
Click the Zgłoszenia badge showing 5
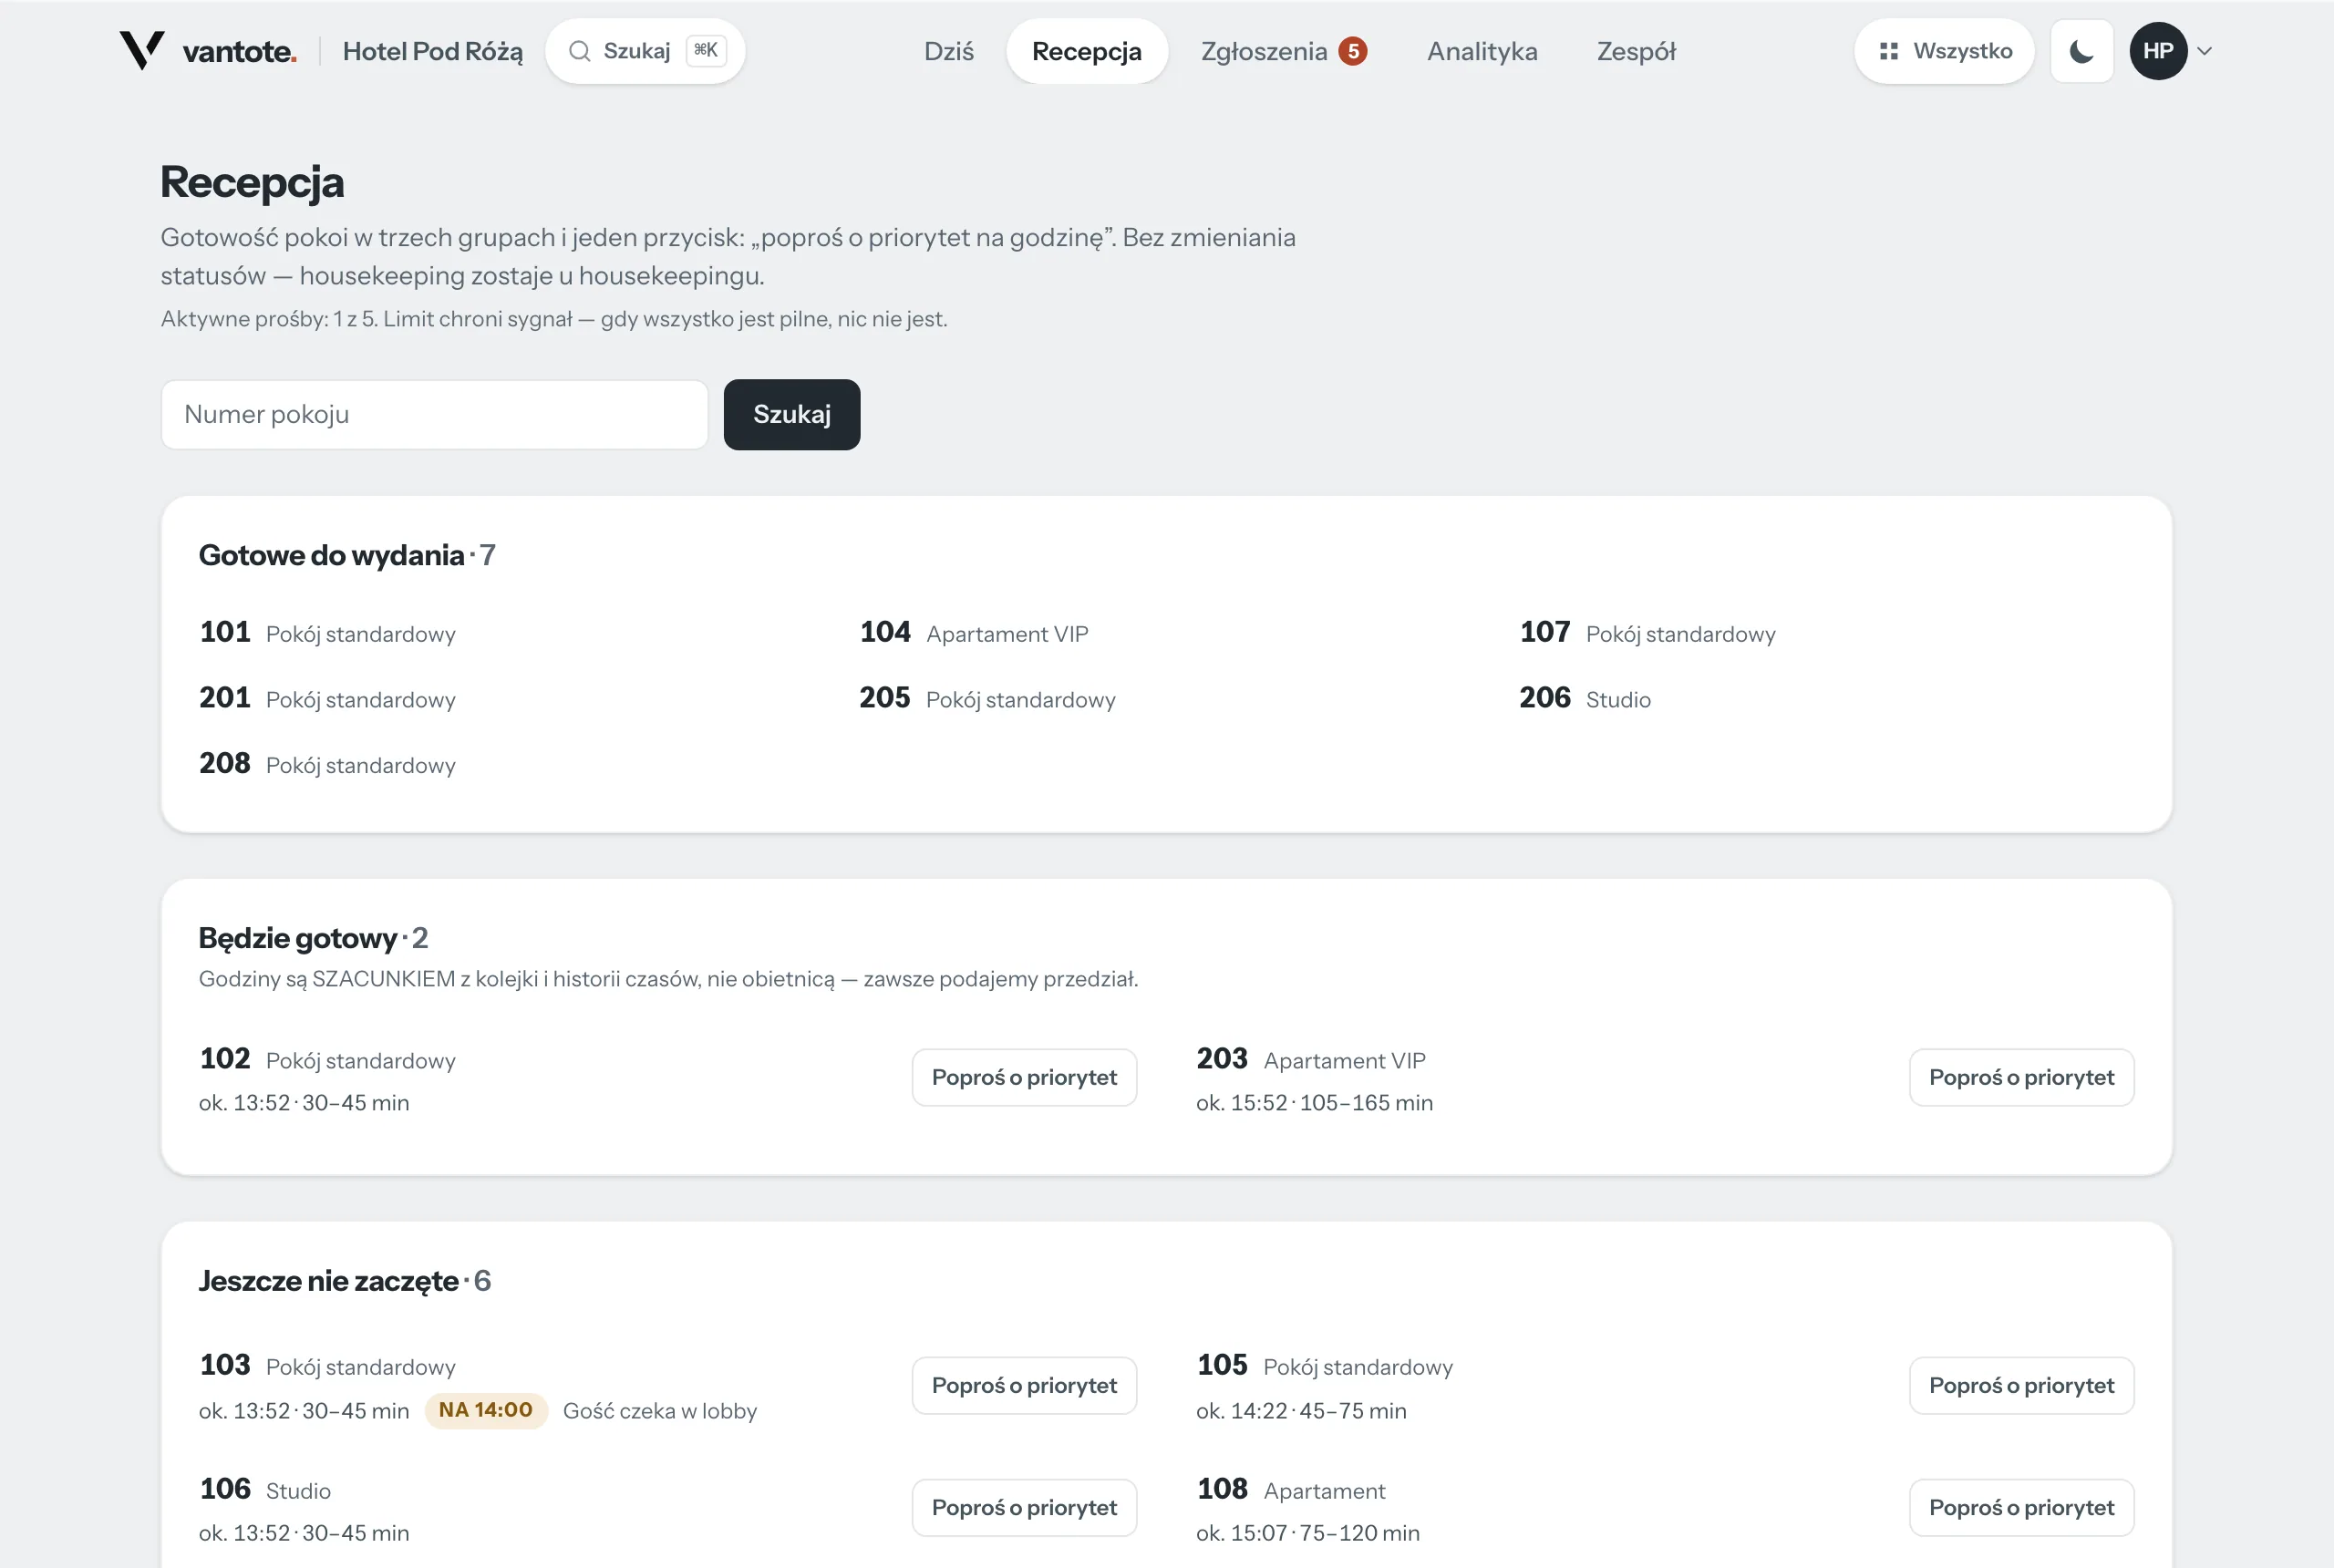click(x=1353, y=51)
